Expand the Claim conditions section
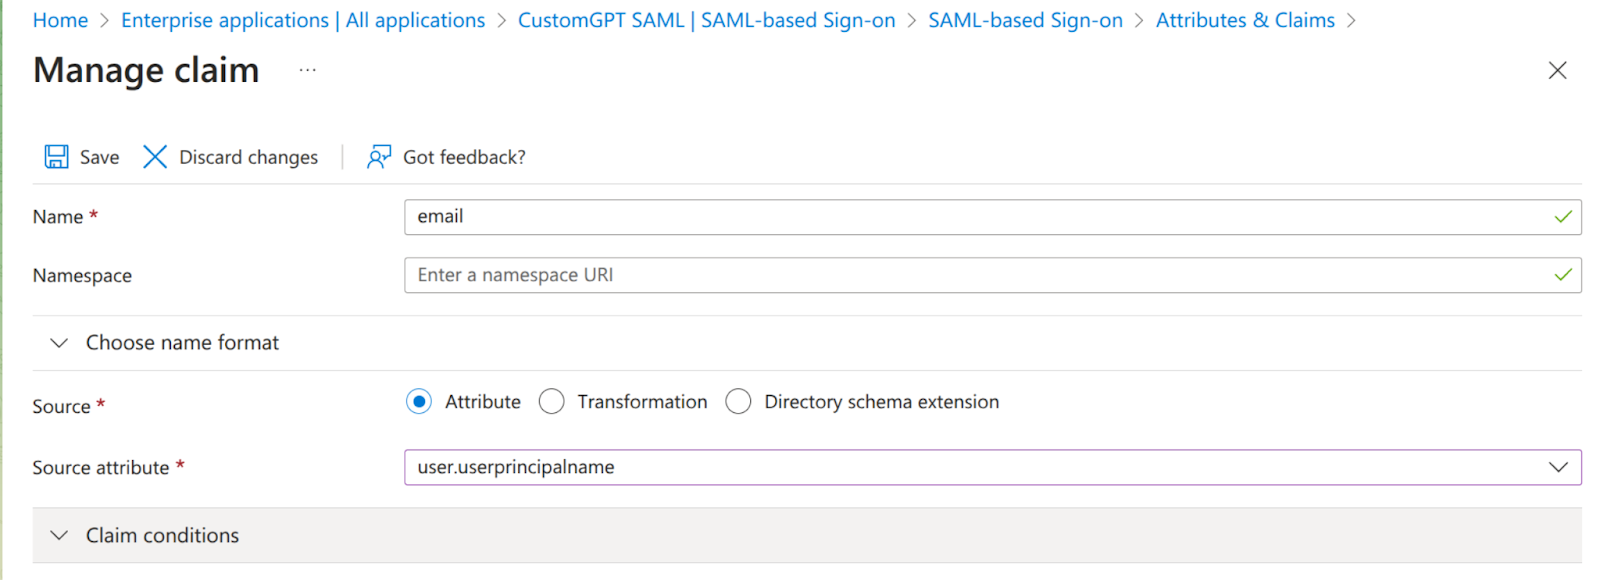Image resolution: width=1600 pixels, height=580 pixels. click(59, 536)
